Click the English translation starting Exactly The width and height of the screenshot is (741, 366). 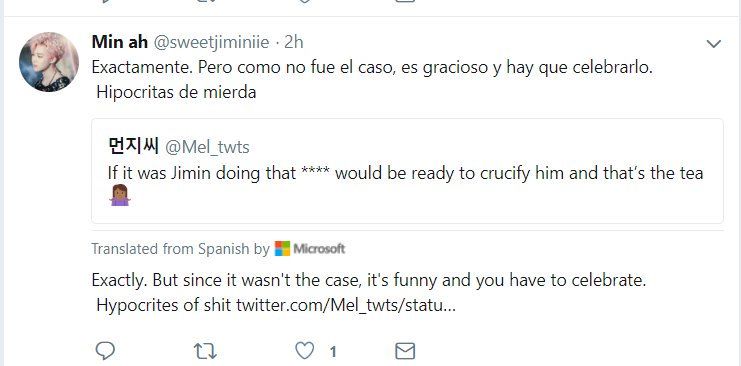369,293
